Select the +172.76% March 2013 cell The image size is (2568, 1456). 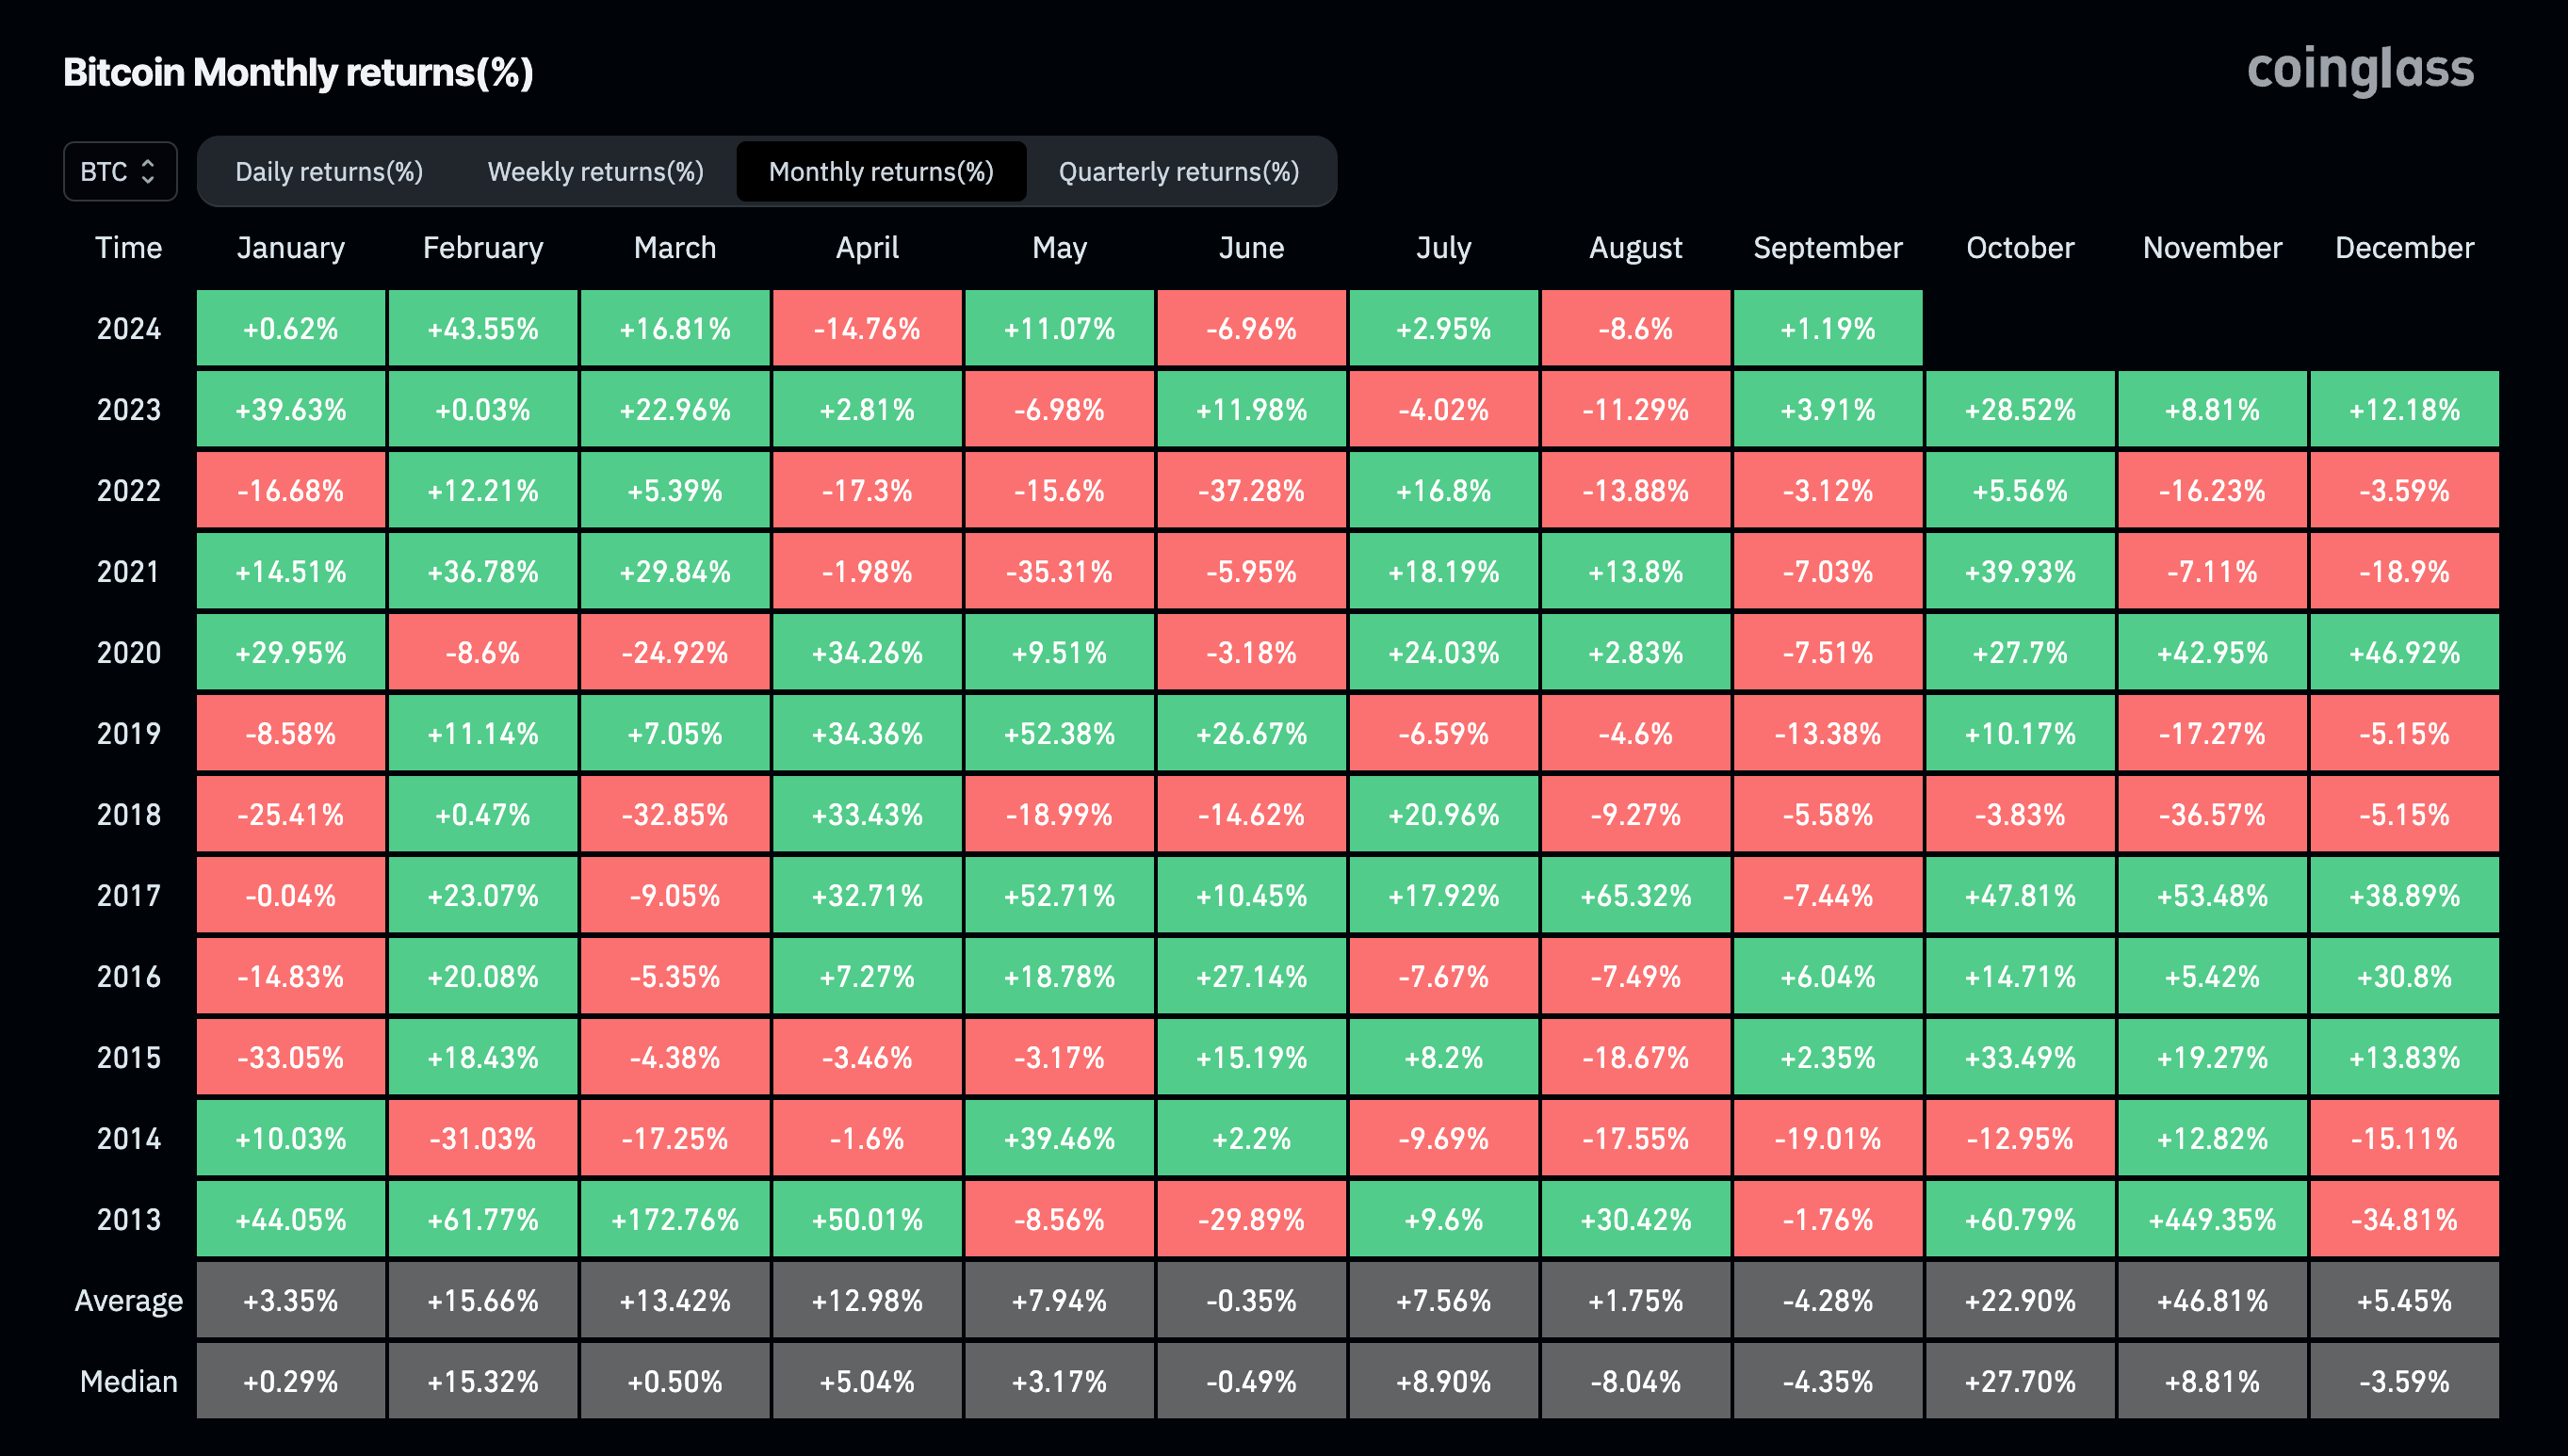[x=675, y=1218]
